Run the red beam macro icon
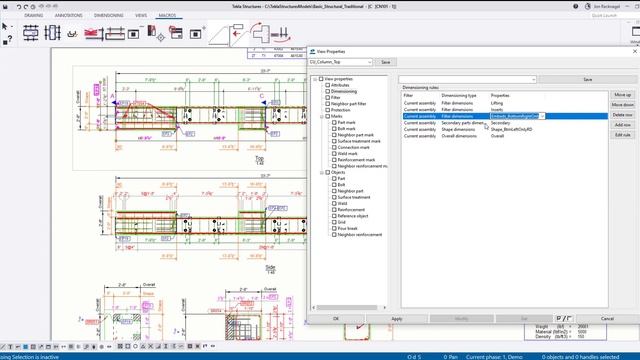The height and width of the screenshot is (360, 640). click(94, 33)
